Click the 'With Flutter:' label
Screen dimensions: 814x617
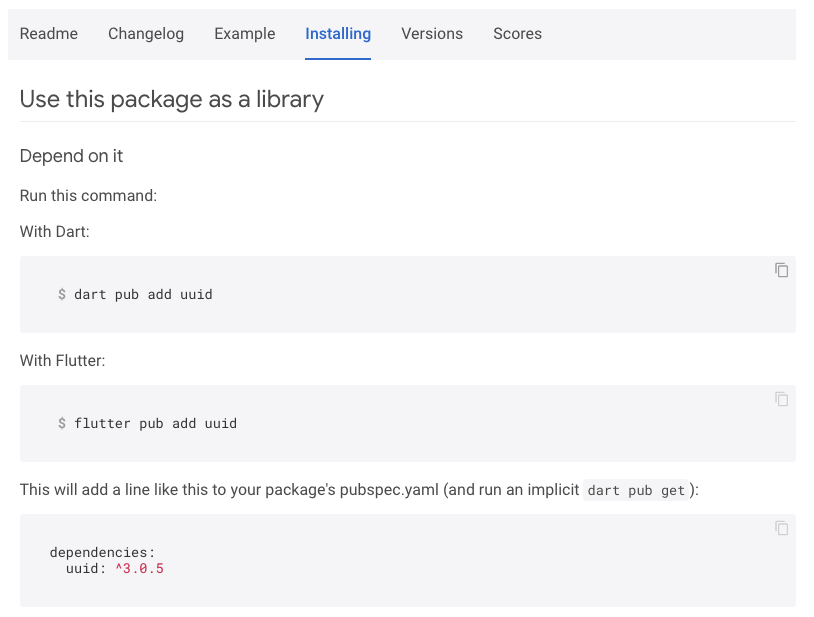point(63,361)
